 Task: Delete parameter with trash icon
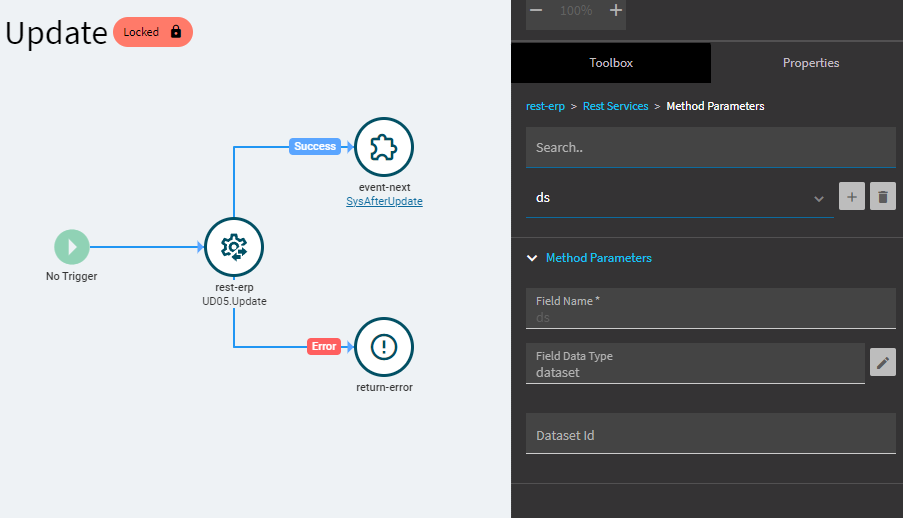pyautogui.click(x=882, y=197)
